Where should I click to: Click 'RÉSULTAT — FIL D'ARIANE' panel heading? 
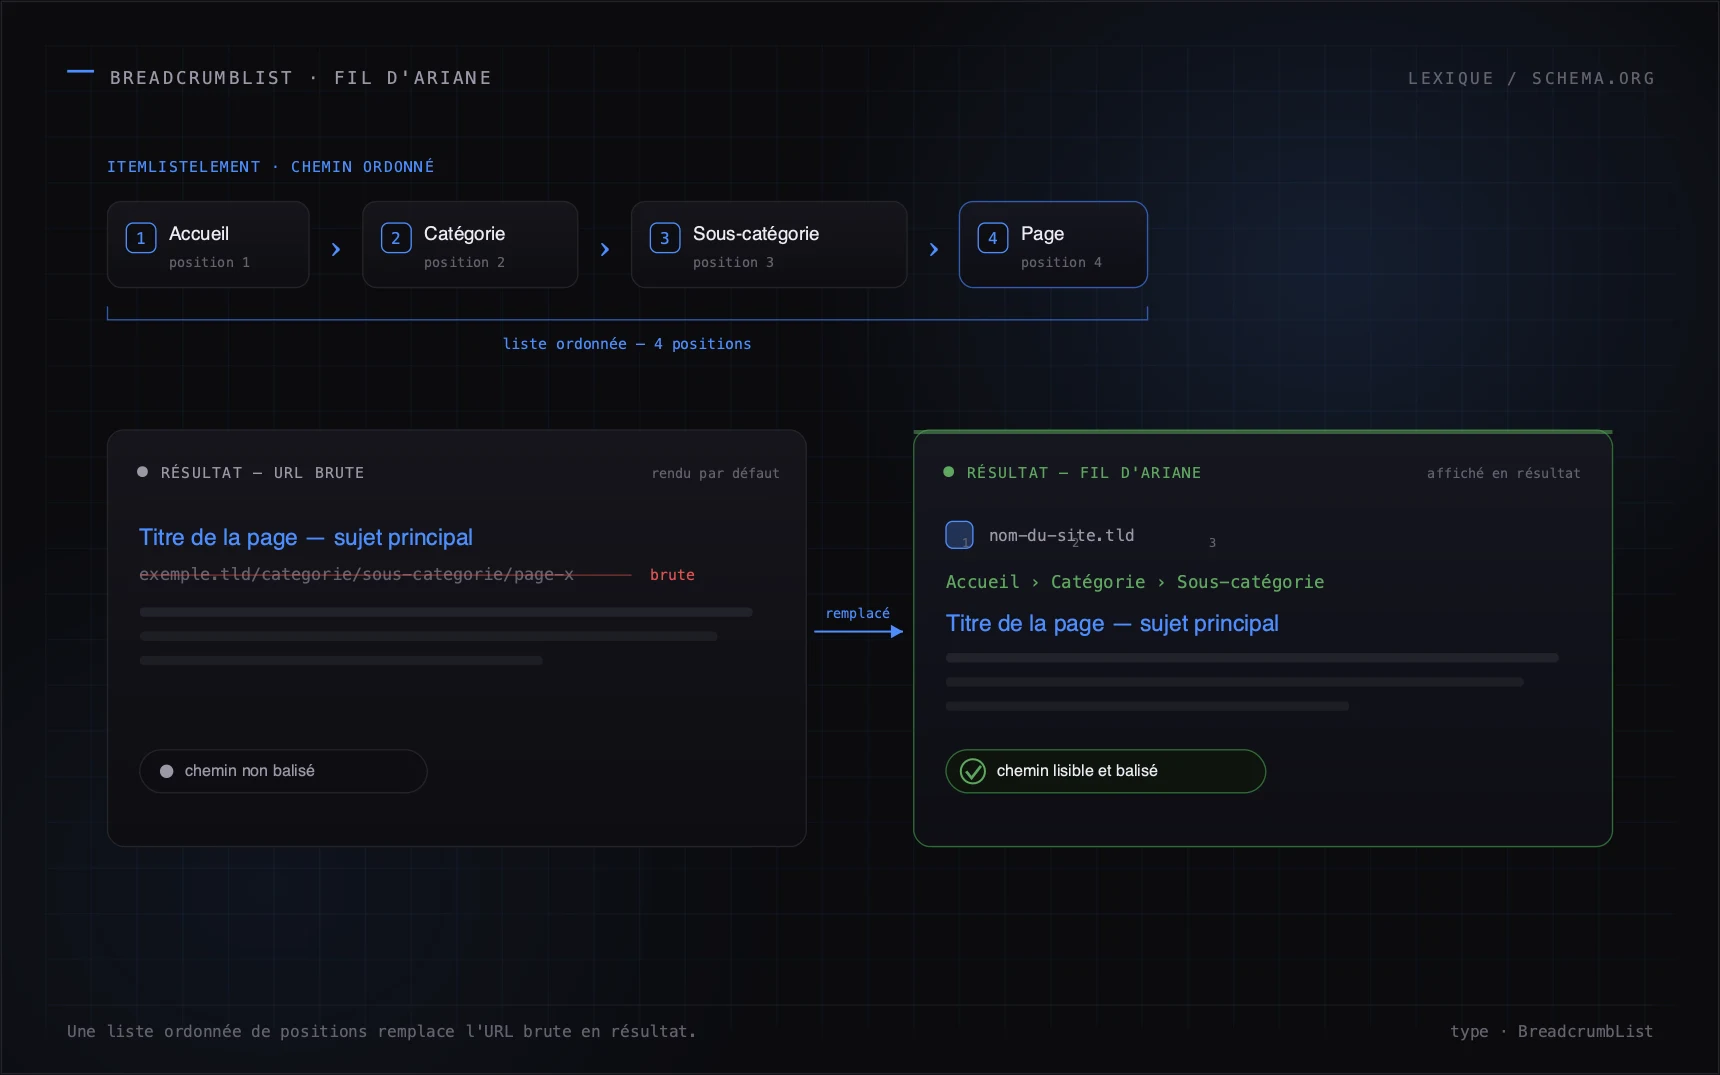[1084, 473]
